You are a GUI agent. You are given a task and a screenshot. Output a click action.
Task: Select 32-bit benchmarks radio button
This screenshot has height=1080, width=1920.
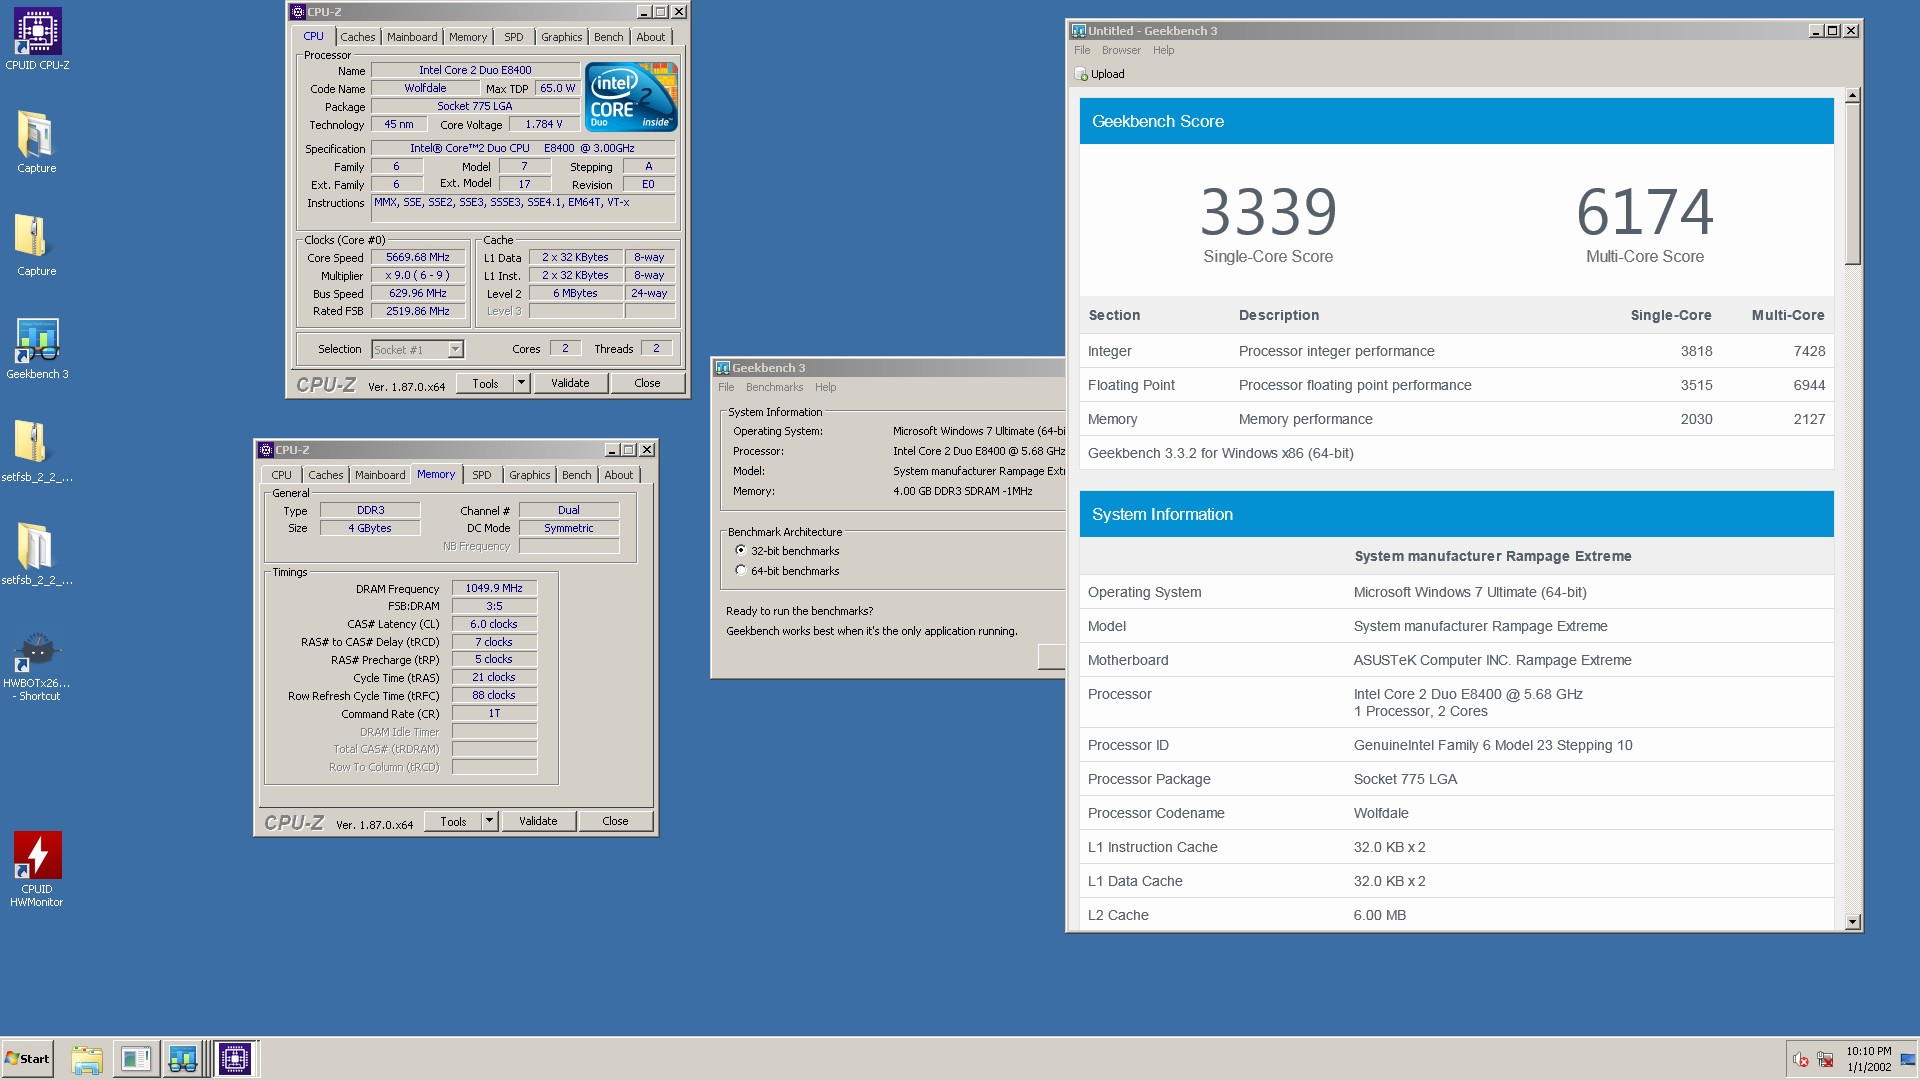[741, 550]
